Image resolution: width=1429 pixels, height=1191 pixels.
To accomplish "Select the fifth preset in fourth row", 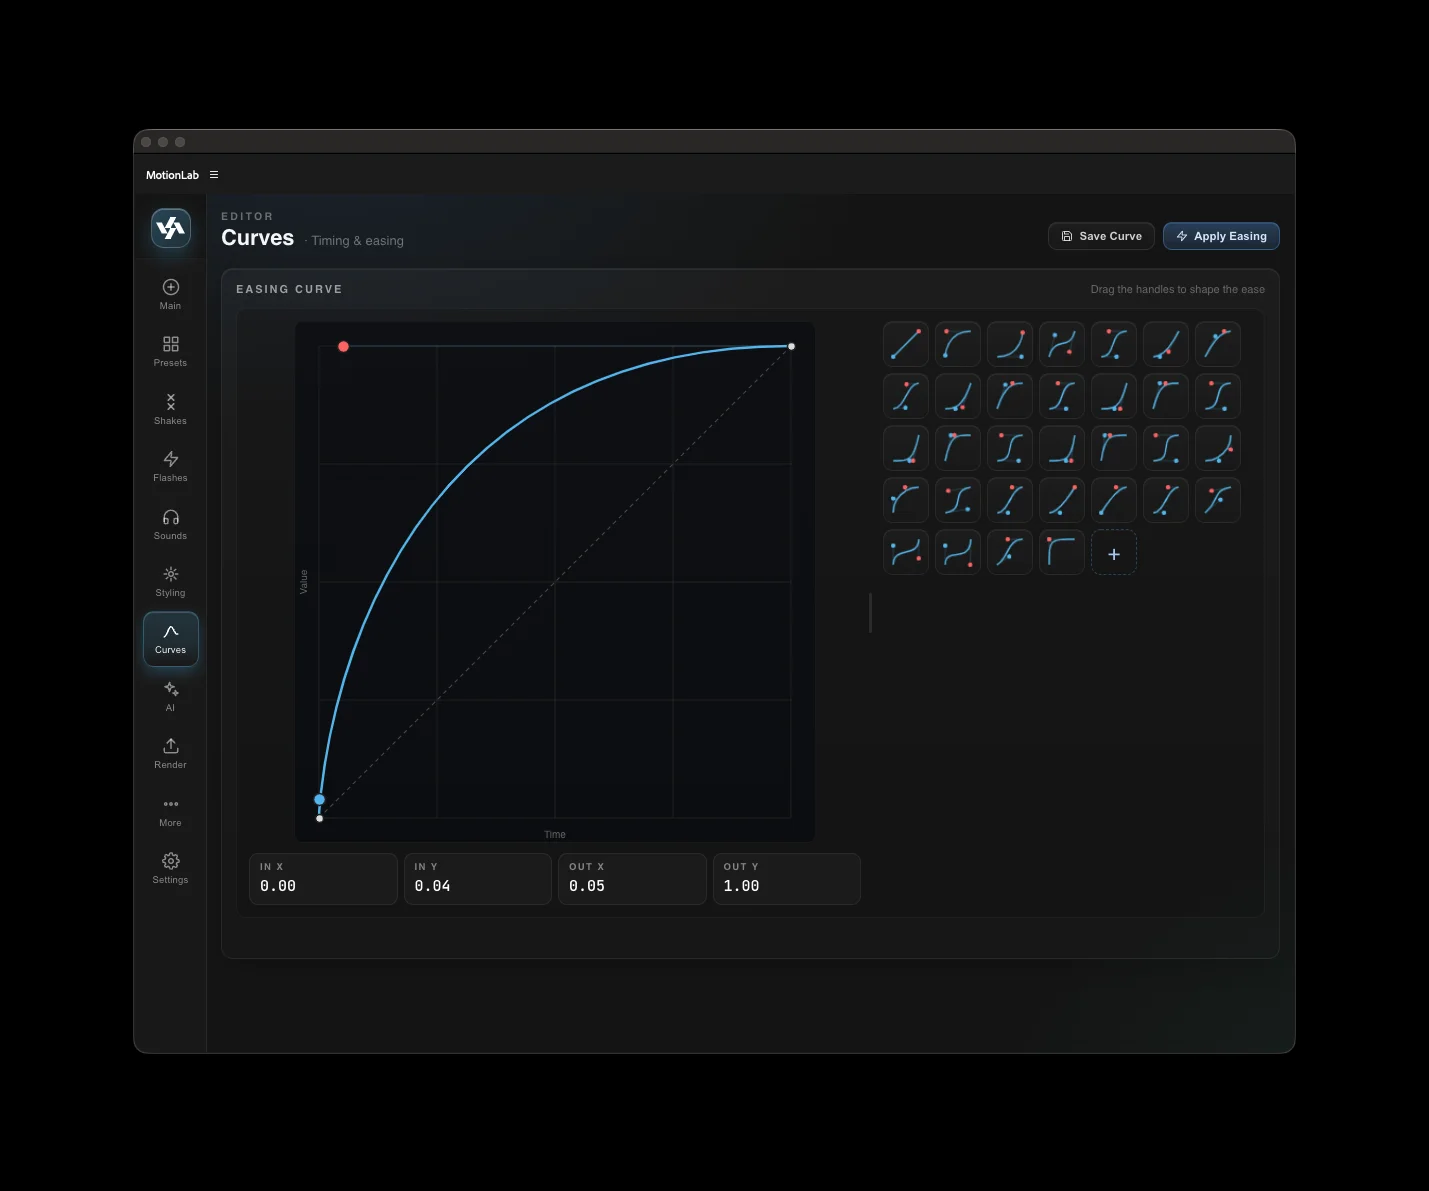I will pyautogui.click(x=1114, y=500).
